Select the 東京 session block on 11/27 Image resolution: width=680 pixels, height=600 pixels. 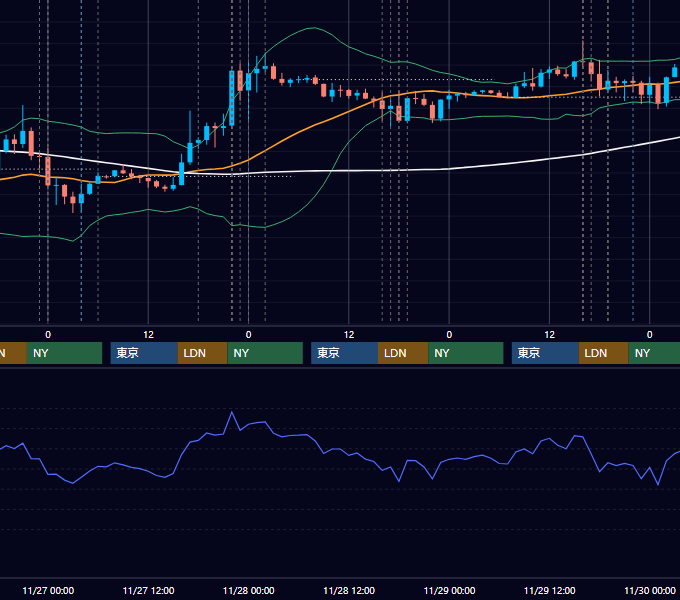click(144, 353)
